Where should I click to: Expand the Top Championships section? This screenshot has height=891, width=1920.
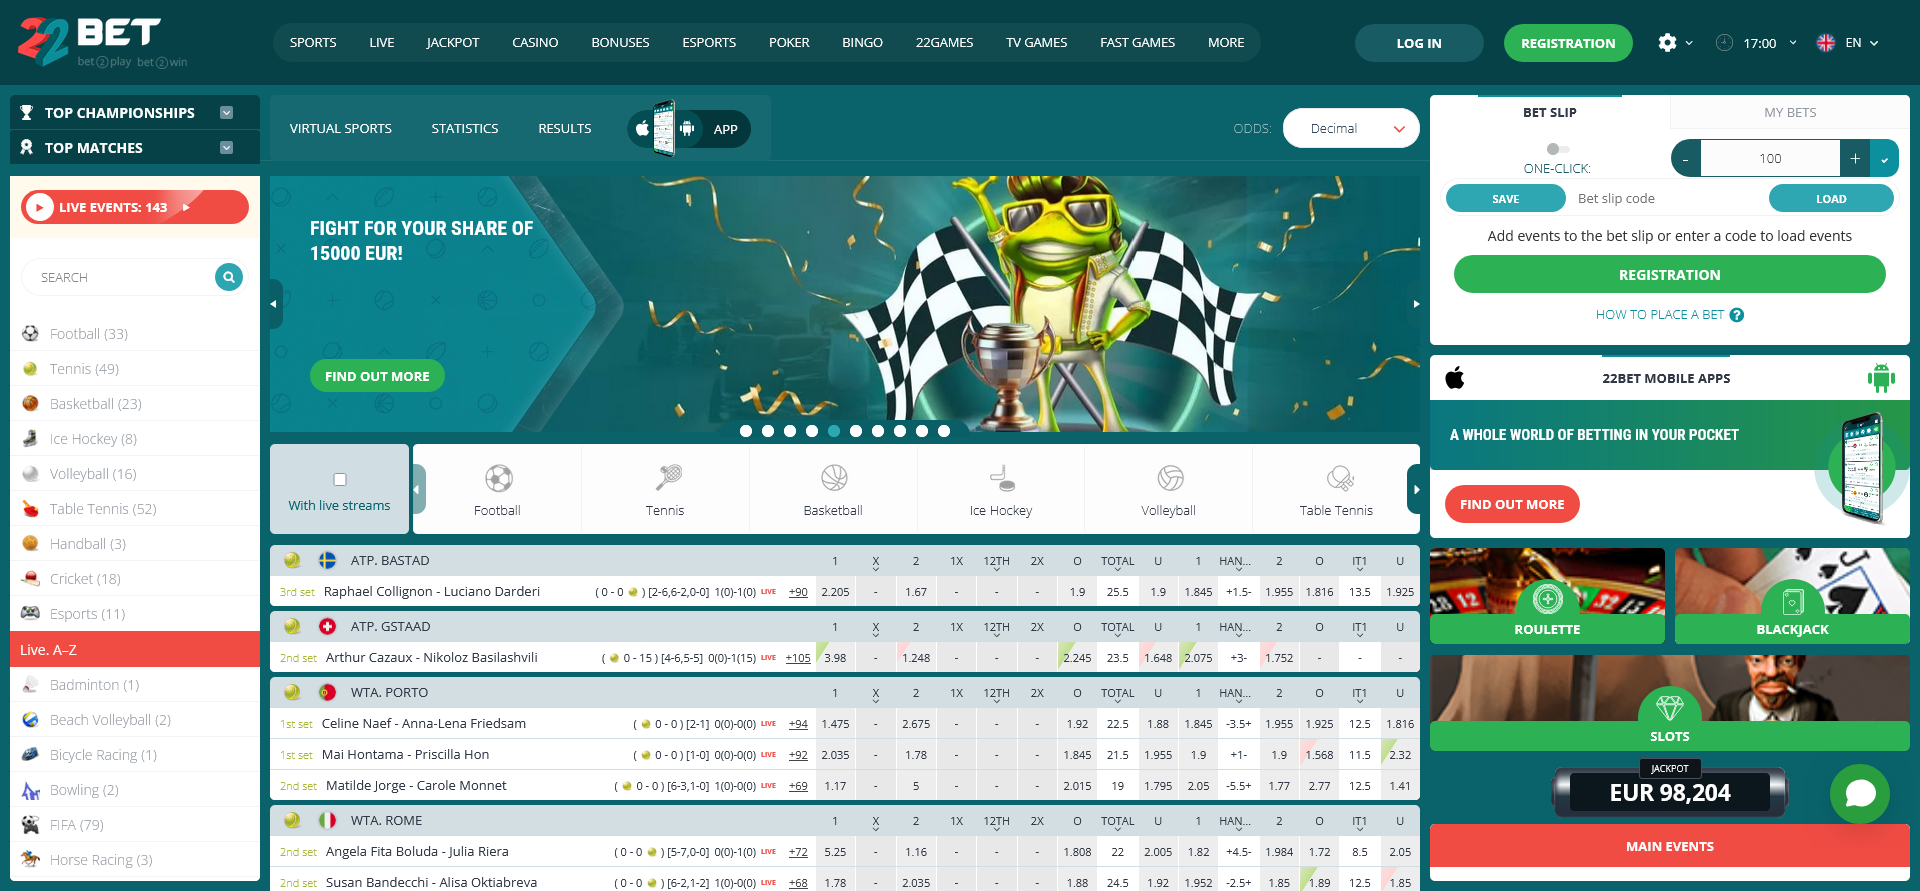227,113
